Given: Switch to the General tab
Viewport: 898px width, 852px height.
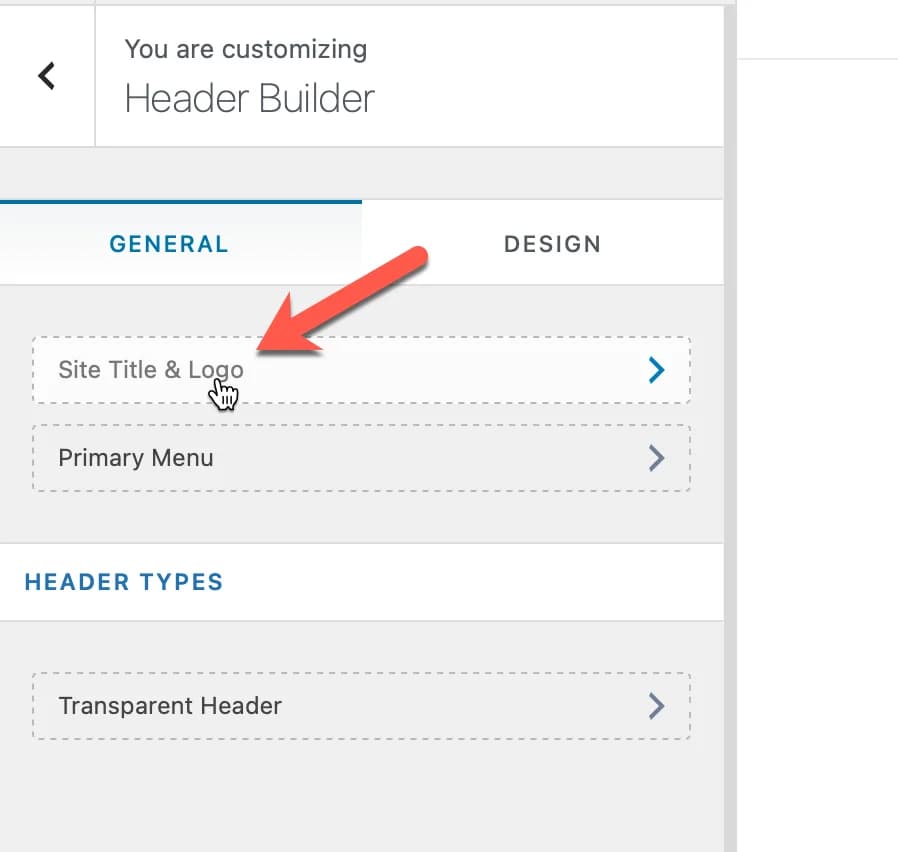Looking at the screenshot, I should tap(169, 244).
